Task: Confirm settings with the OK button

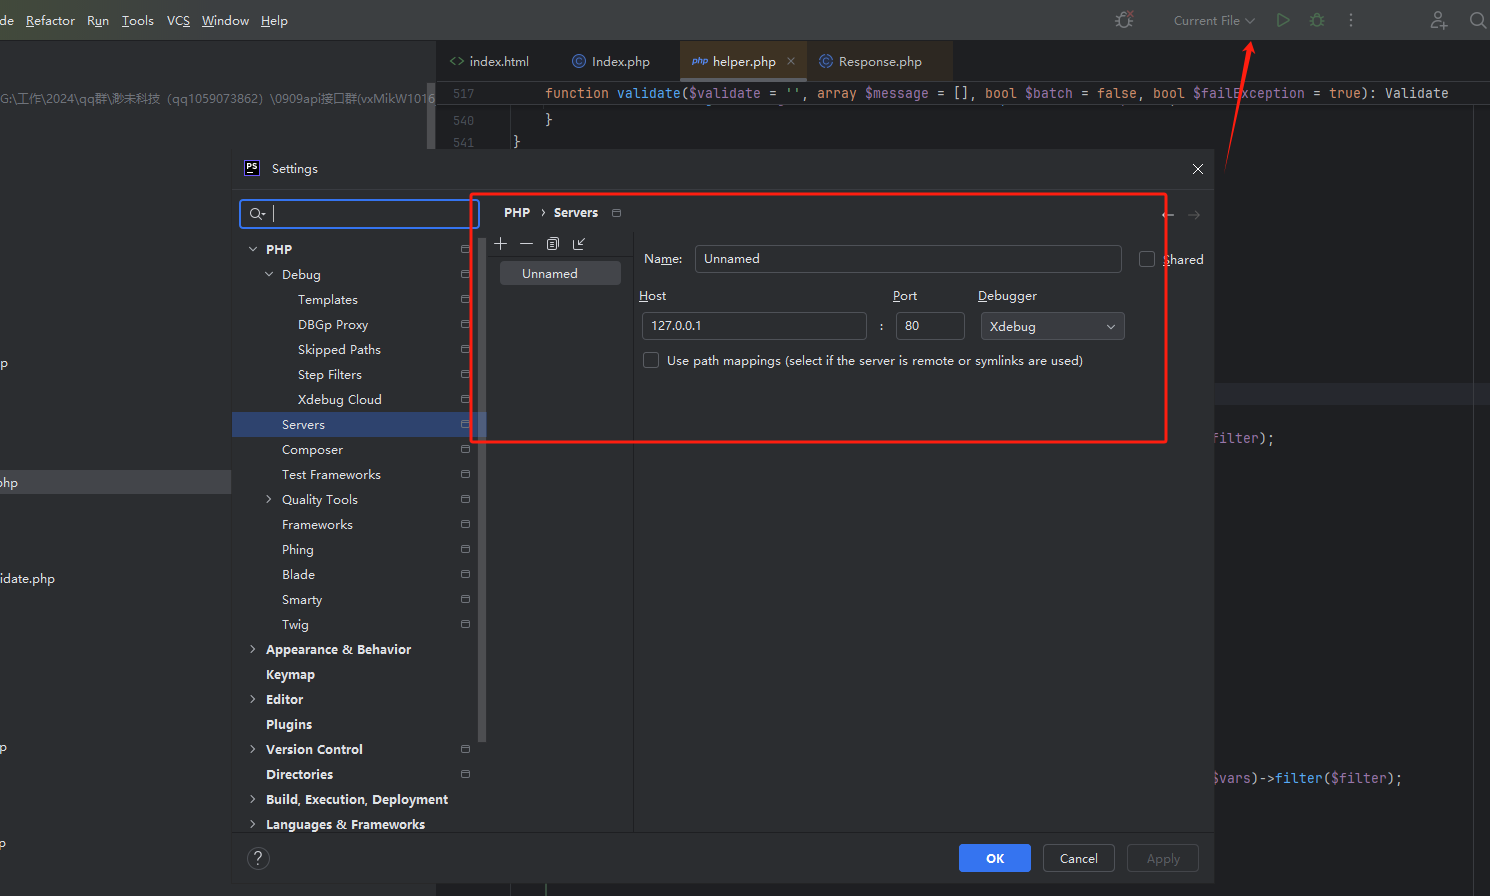Action: click(x=995, y=858)
